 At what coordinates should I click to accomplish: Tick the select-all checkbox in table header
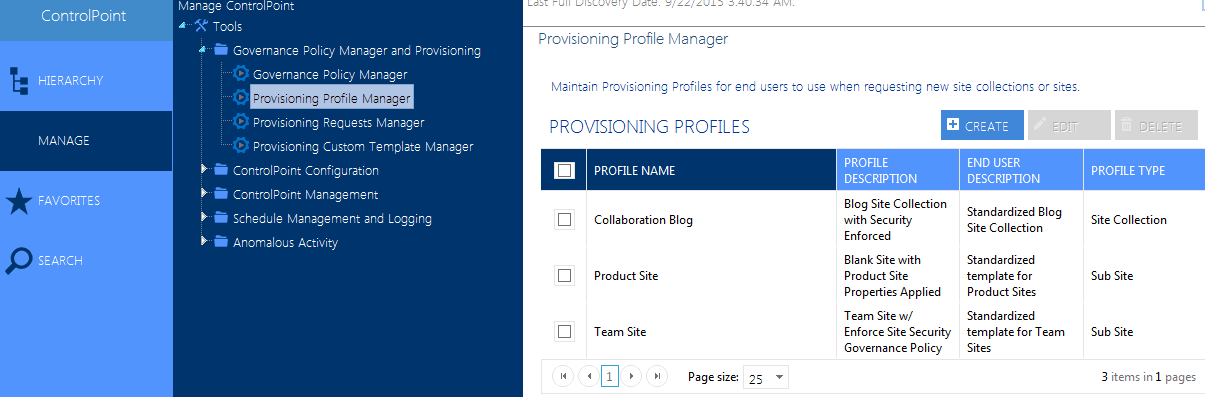564,170
